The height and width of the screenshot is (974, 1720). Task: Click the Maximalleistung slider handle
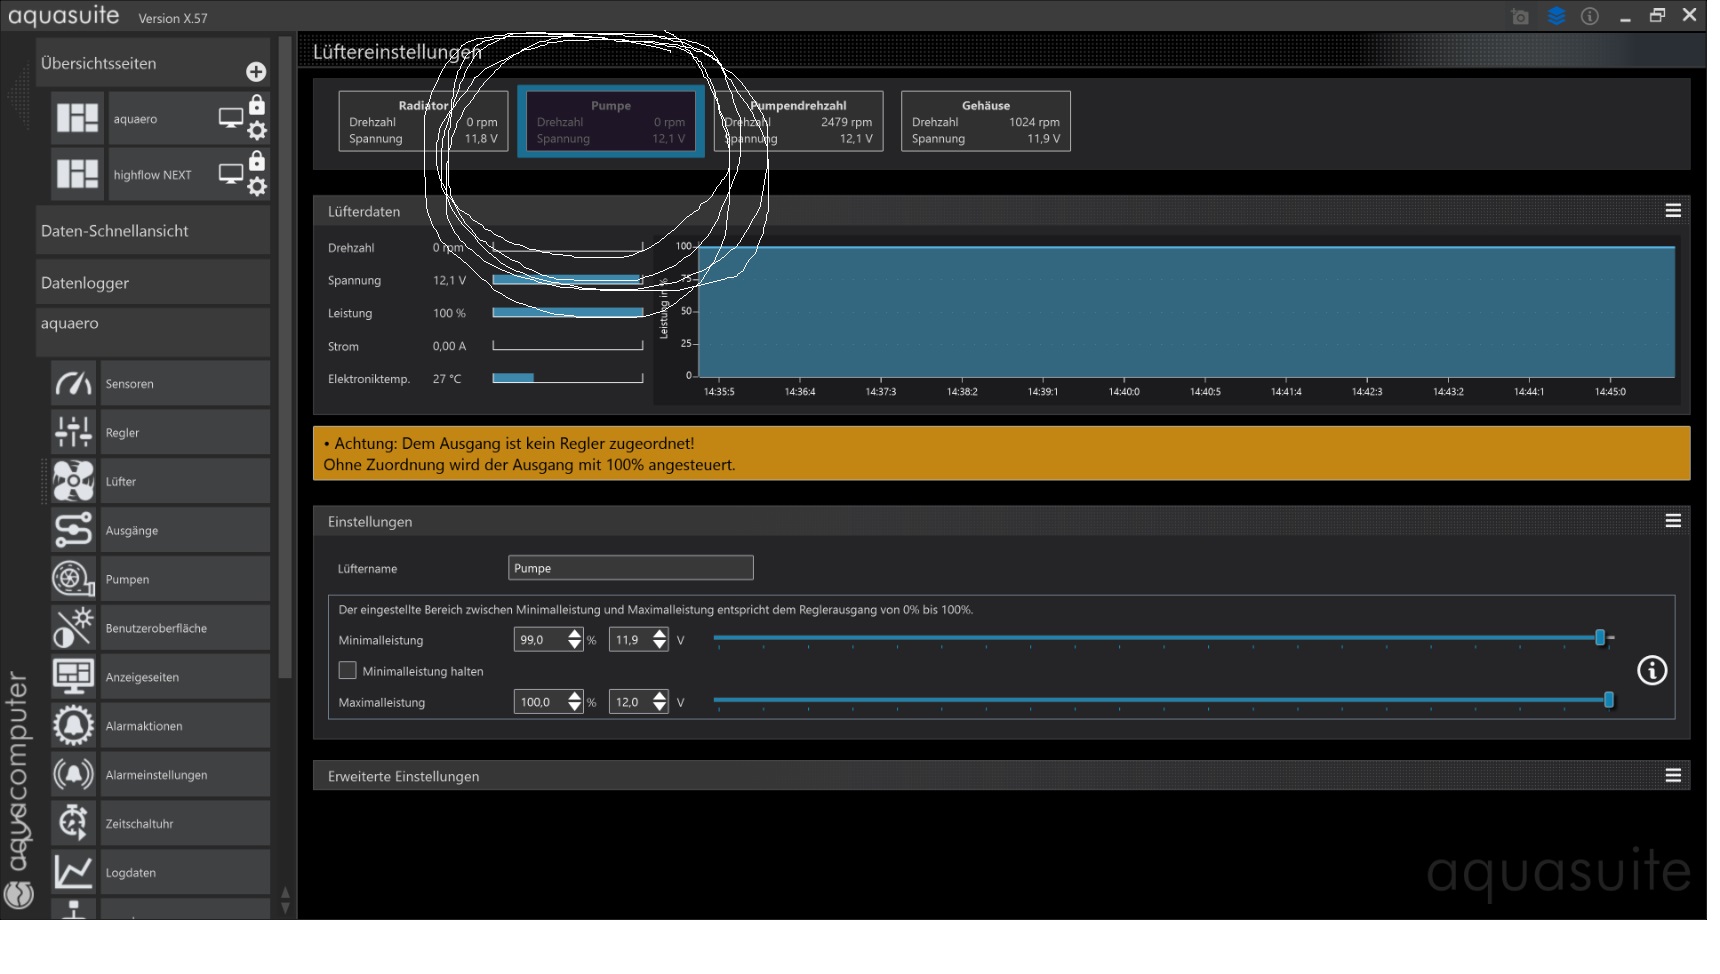click(1609, 700)
